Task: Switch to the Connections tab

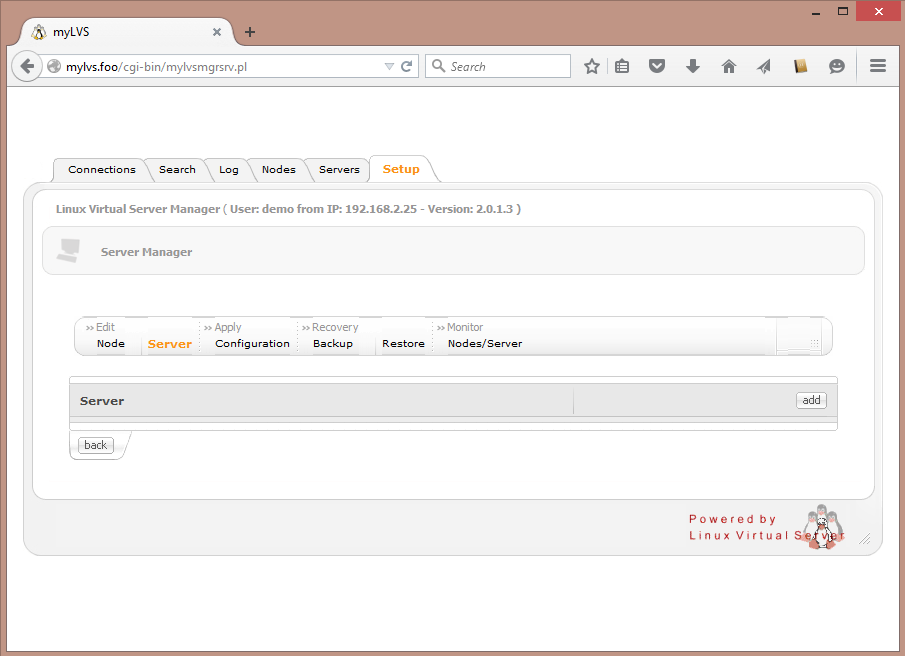Action: tap(101, 170)
